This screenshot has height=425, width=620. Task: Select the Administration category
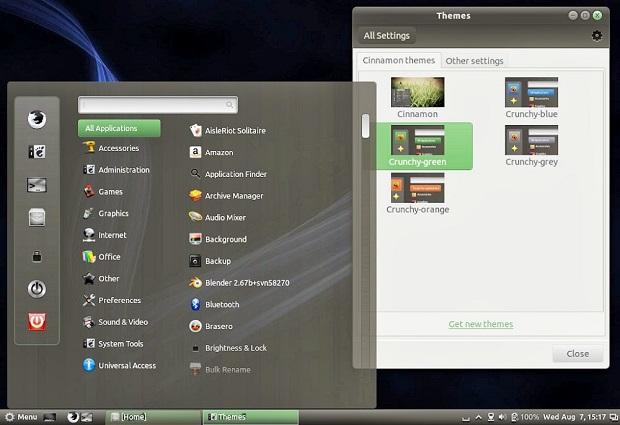116,170
